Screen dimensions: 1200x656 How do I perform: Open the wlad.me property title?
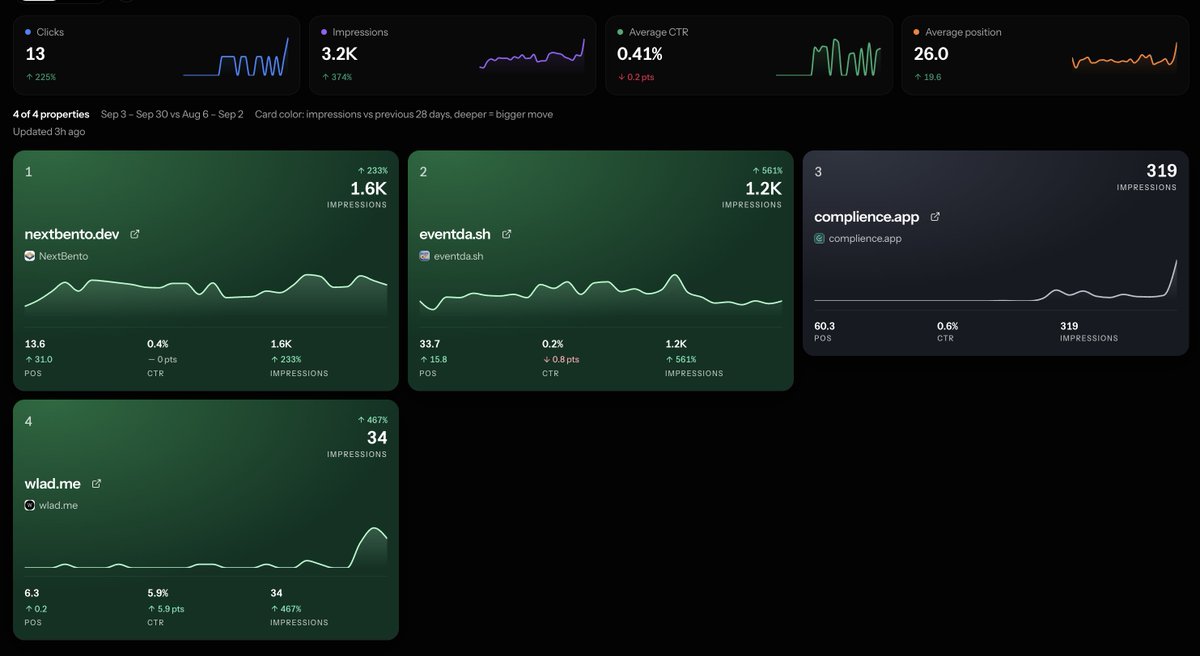[x=53, y=484]
